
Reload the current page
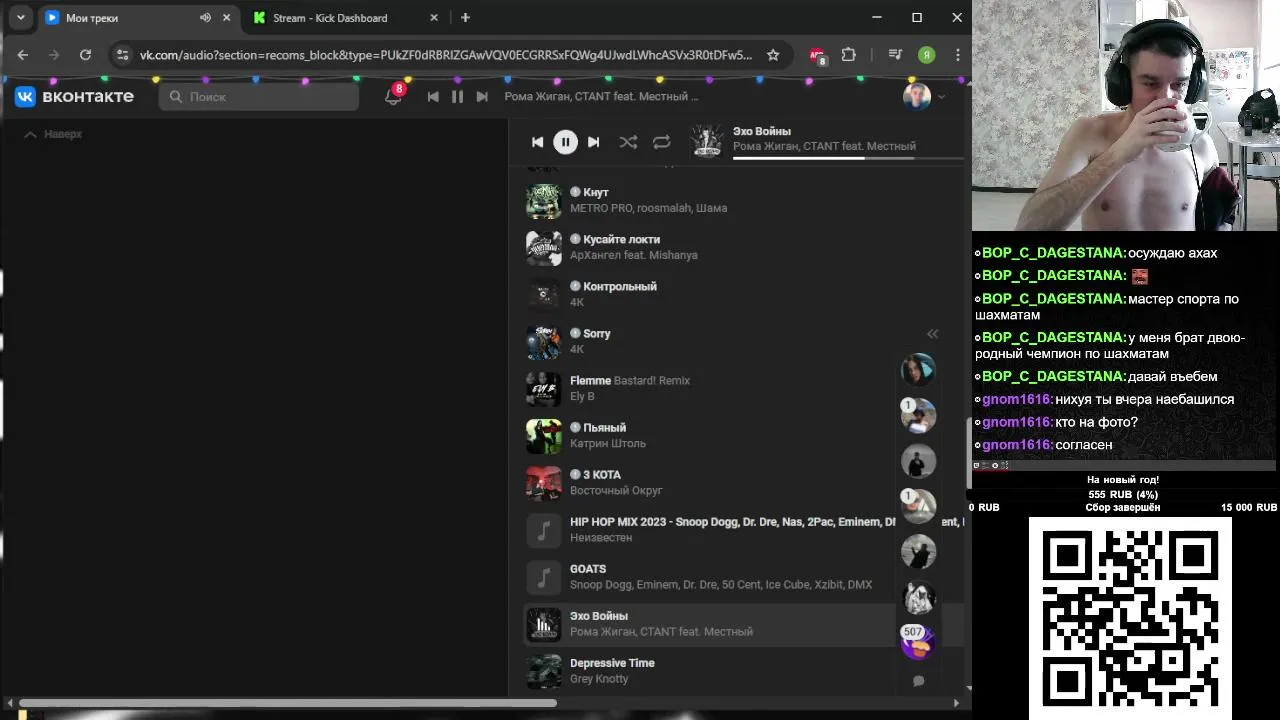(x=85, y=55)
